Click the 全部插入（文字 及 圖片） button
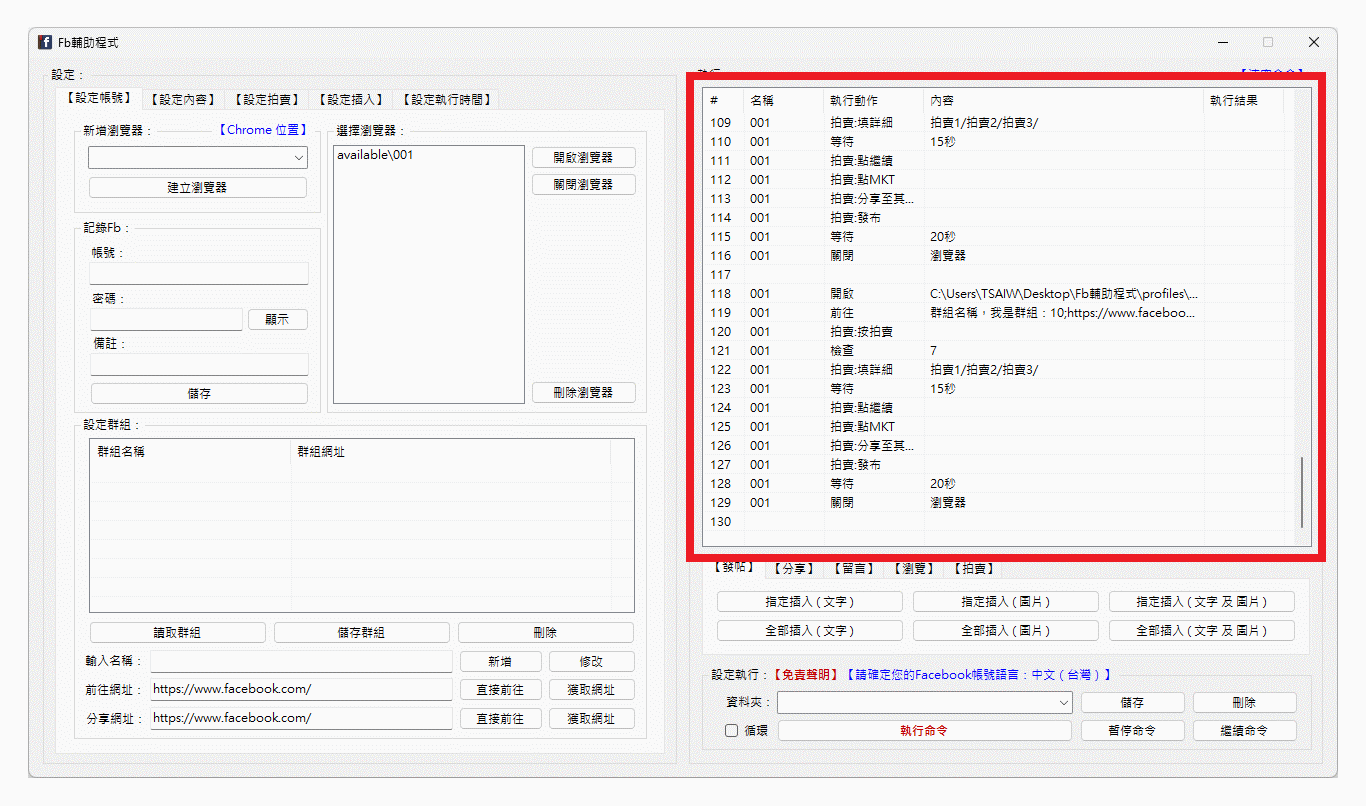This screenshot has height=806, width=1366. [1202, 631]
